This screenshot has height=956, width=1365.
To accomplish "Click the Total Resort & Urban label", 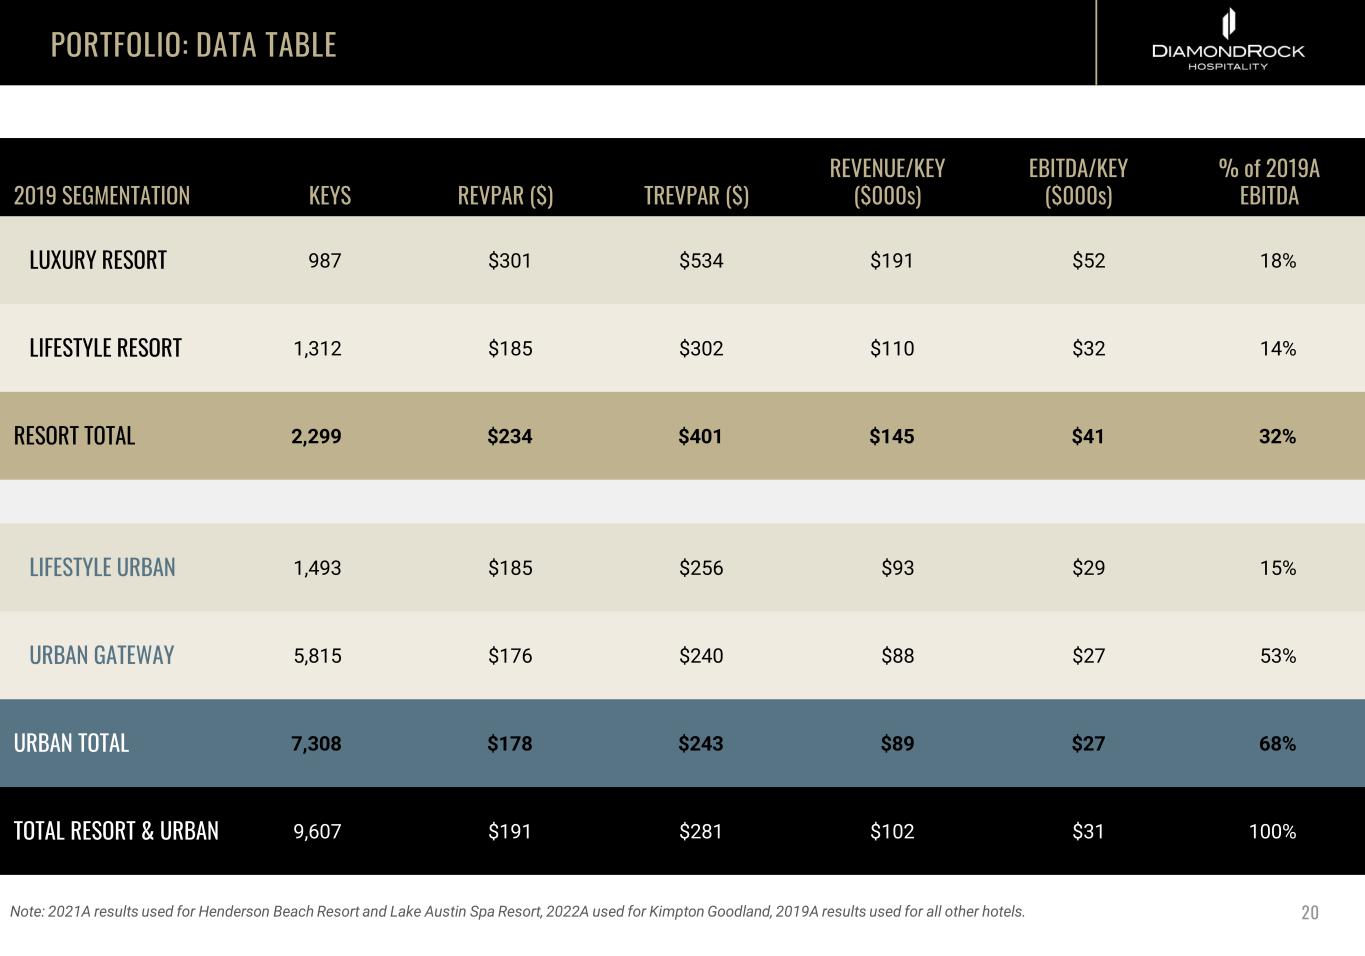I will point(116,831).
